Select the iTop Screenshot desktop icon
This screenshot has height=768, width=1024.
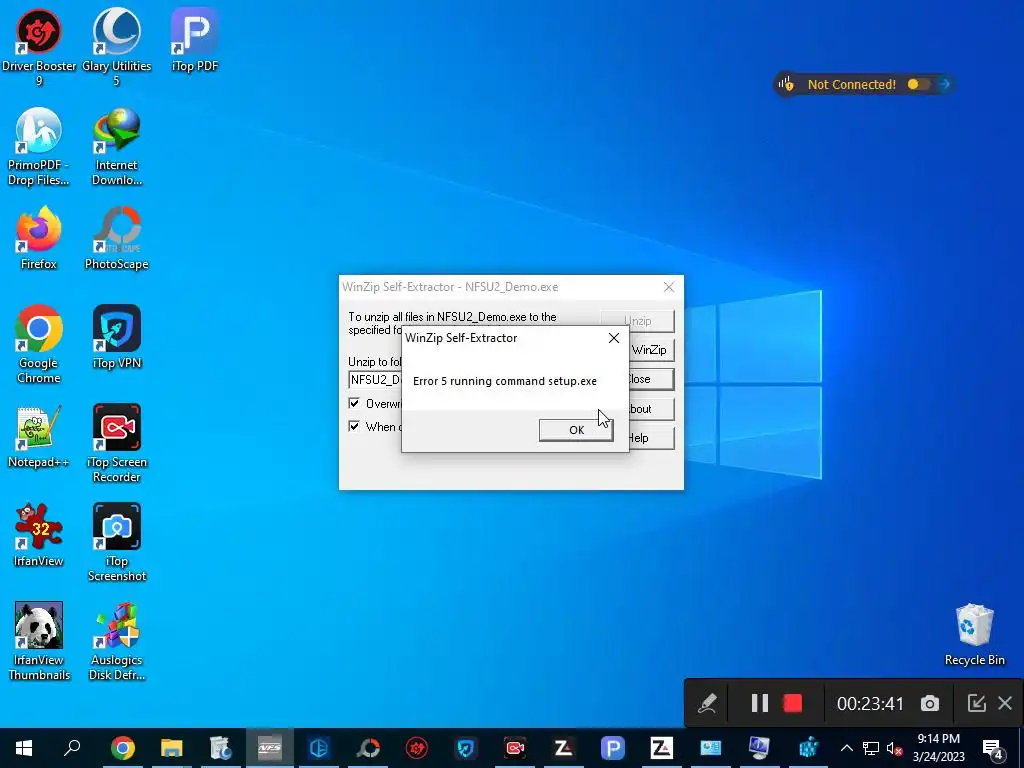[116, 543]
